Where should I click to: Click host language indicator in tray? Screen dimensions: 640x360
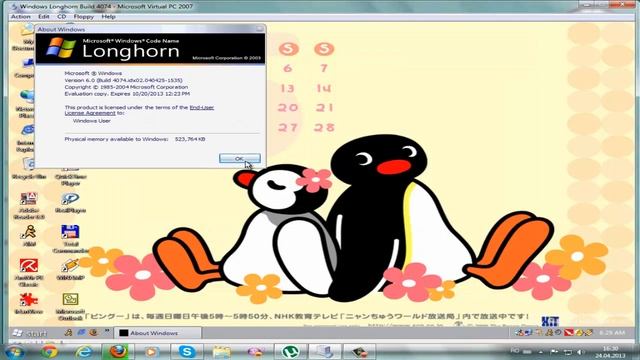tap(515, 351)
